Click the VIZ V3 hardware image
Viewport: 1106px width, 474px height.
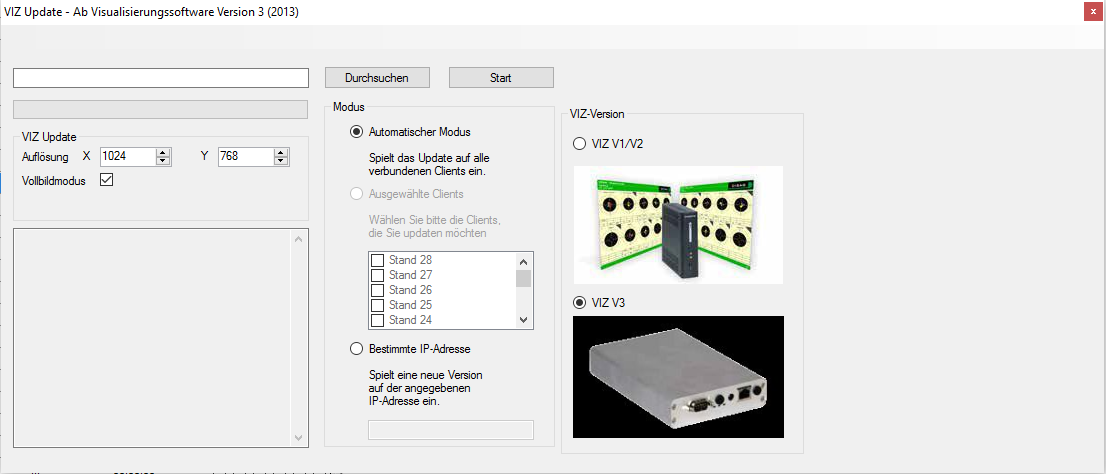[678, 377]
